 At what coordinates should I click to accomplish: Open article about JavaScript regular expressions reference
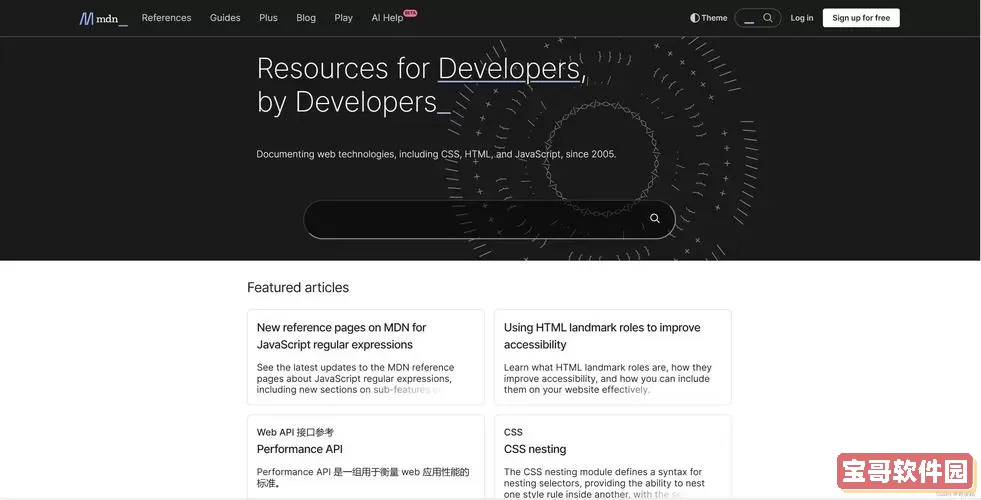coord(342,336)
